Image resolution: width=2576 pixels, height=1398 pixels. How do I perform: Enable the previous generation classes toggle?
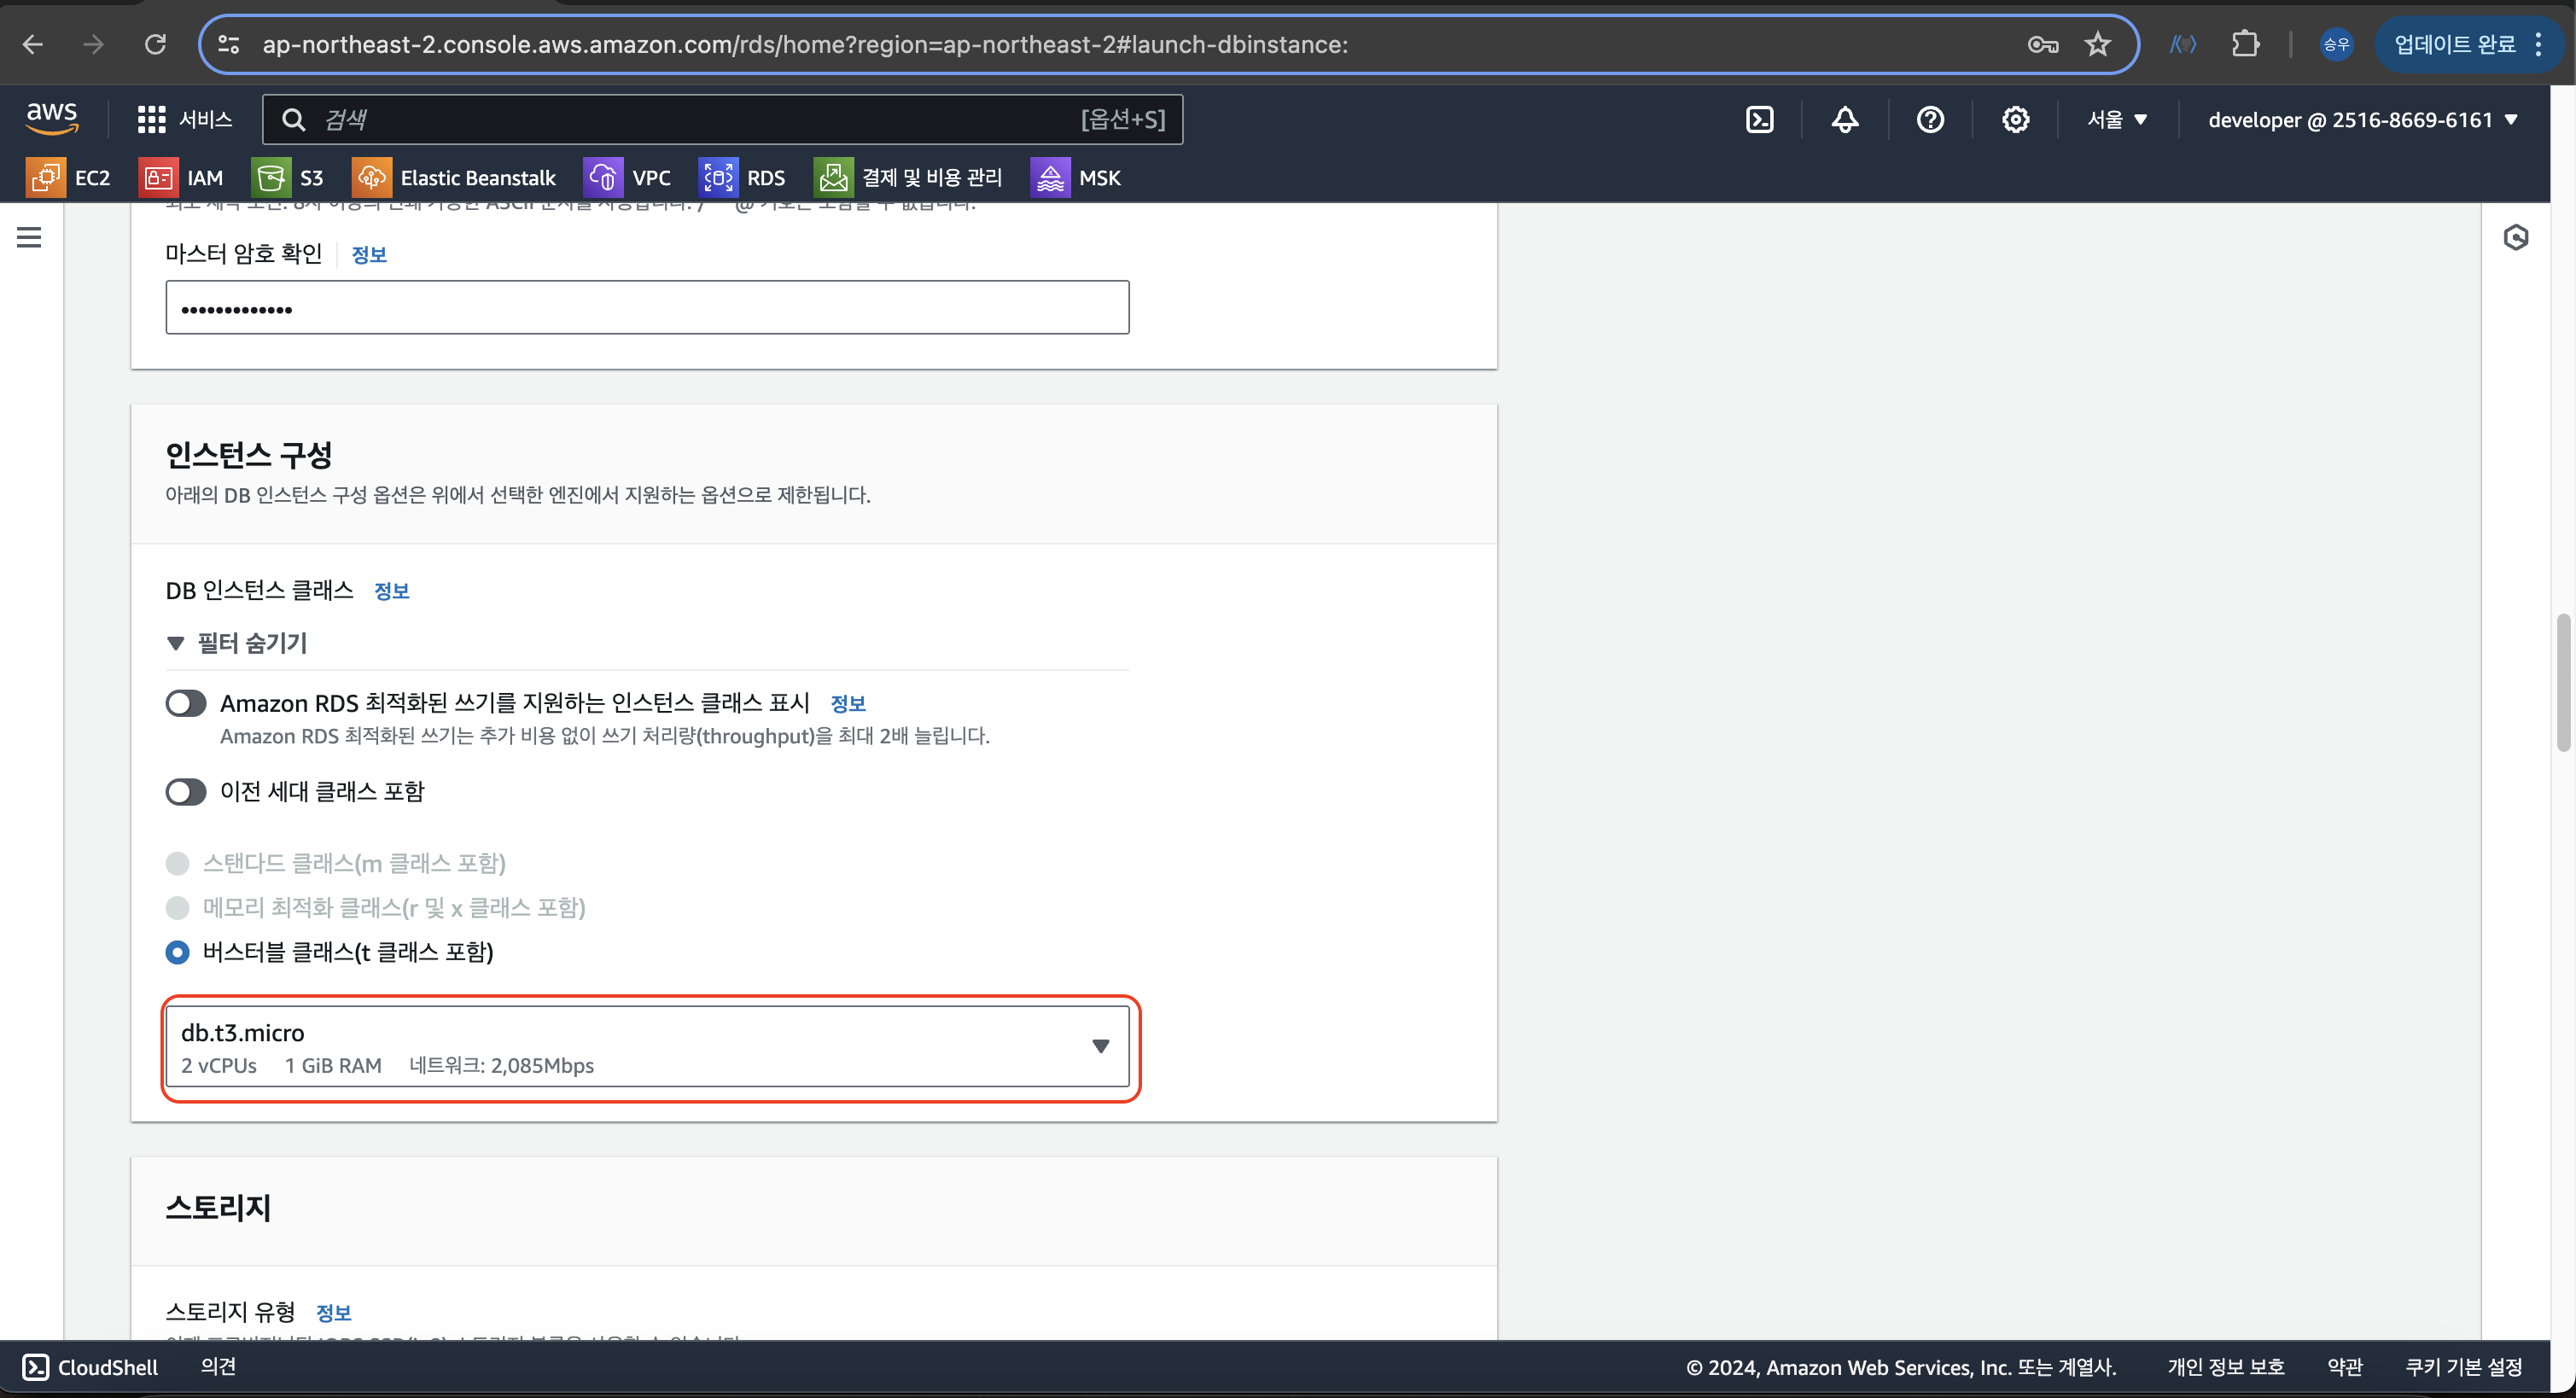point(186,792)
